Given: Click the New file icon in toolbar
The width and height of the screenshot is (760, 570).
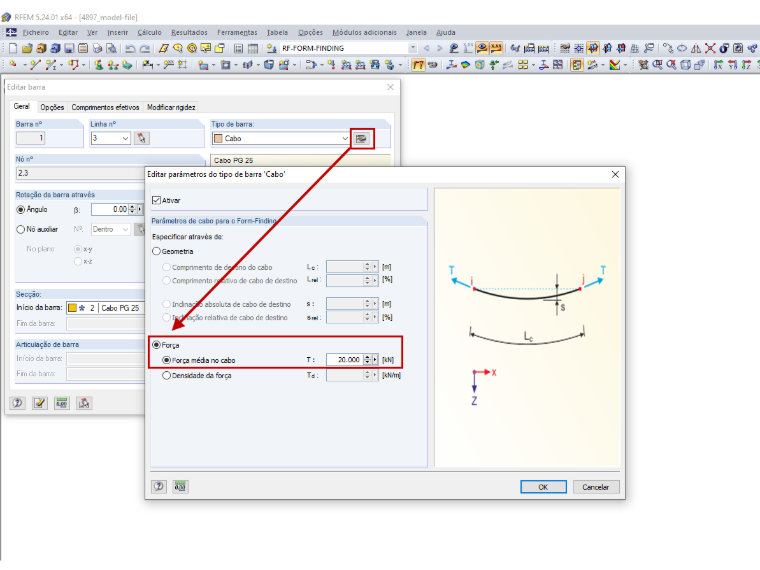Looking at the screenshot, I should (13, 48).
